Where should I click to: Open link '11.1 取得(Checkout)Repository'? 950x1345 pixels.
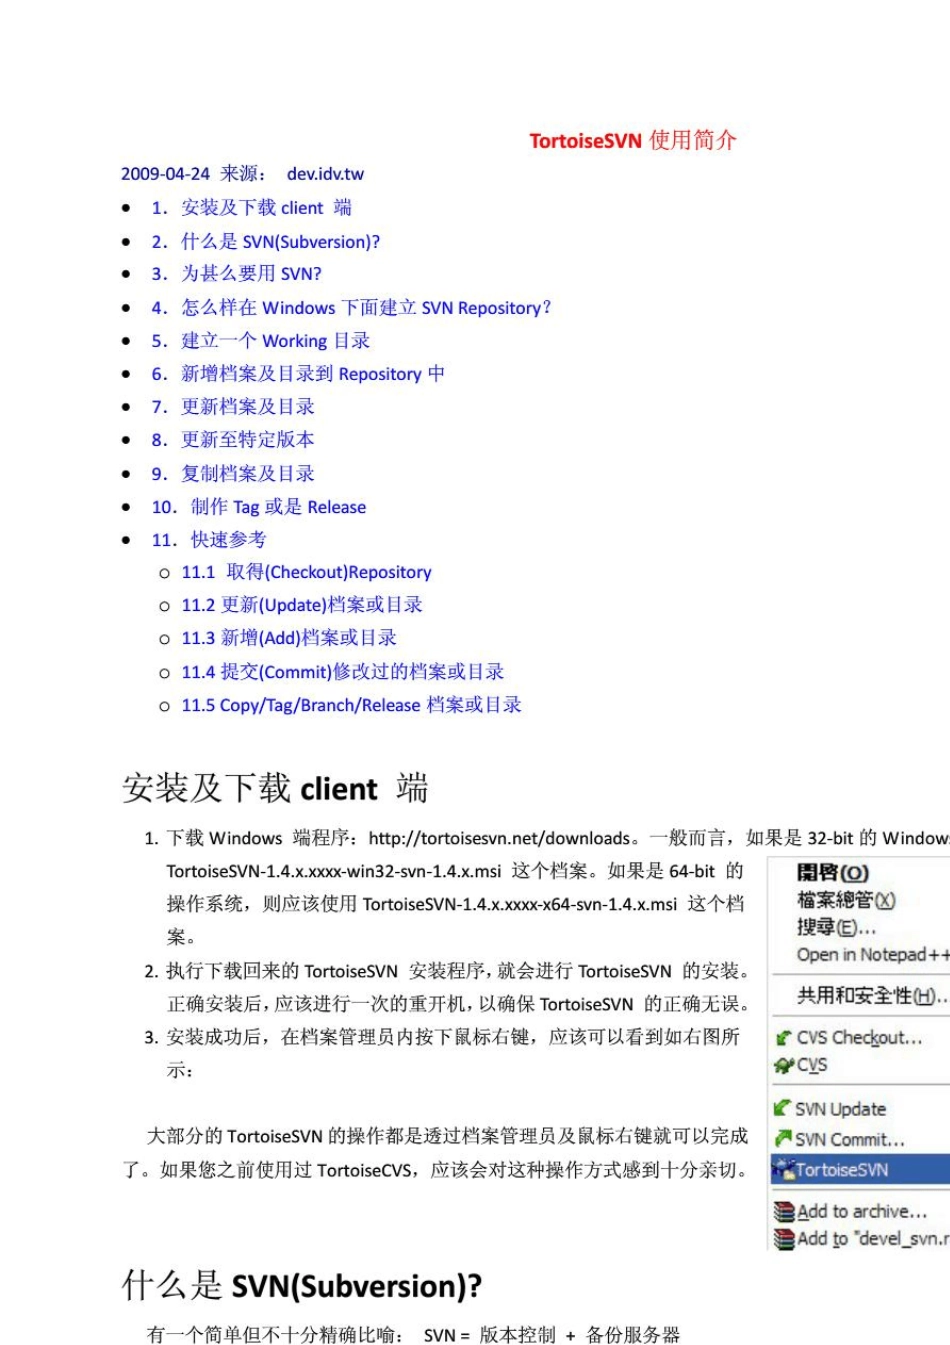point(306,572)
